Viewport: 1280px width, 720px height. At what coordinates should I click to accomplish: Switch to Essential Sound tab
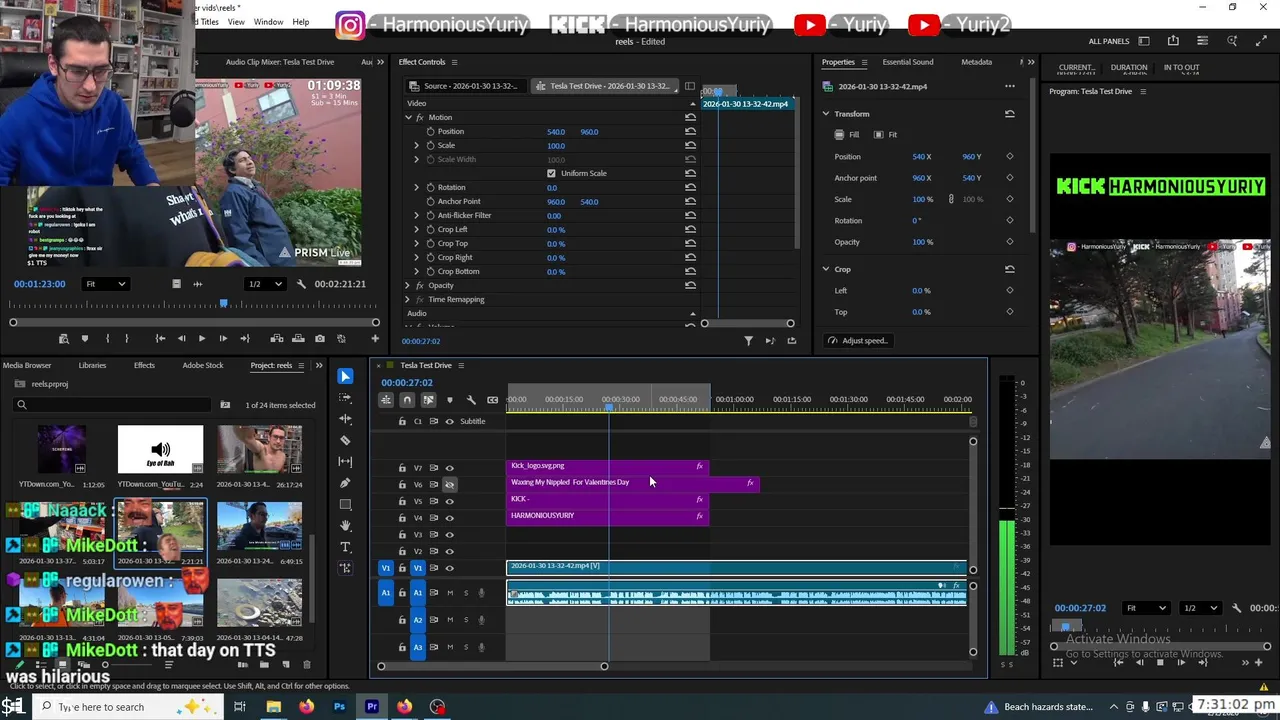(908, 62)
